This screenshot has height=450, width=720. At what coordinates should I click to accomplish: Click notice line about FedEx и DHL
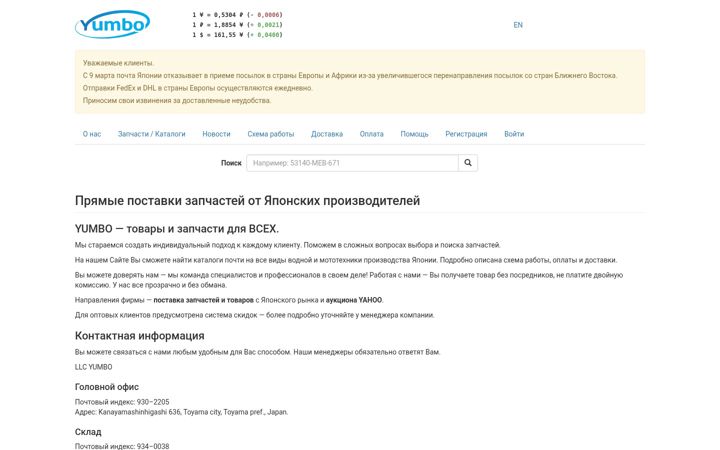tap(197, 88)
